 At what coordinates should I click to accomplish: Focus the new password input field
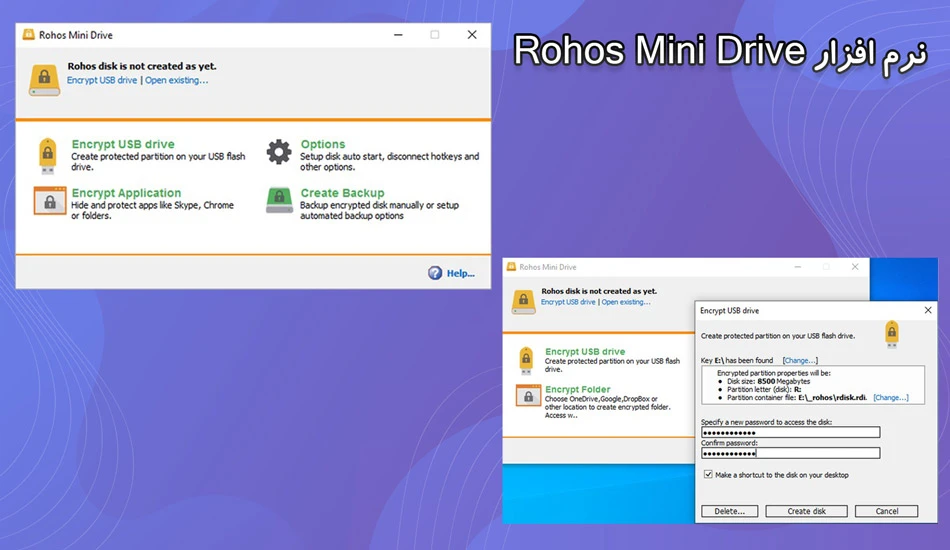(x=791, y=432)
